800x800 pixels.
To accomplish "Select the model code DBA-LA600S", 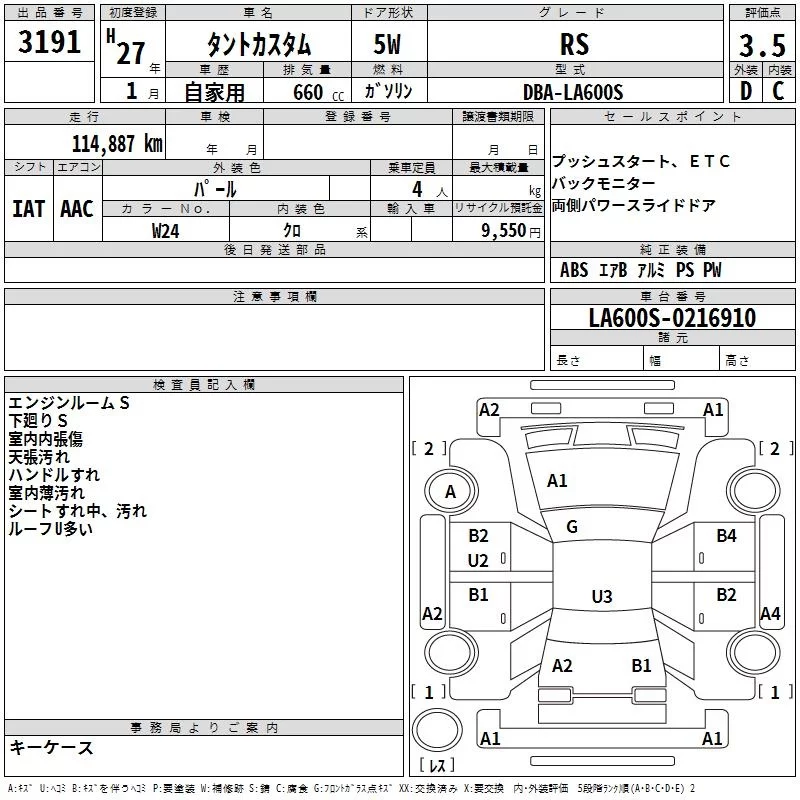I will 573,92.
